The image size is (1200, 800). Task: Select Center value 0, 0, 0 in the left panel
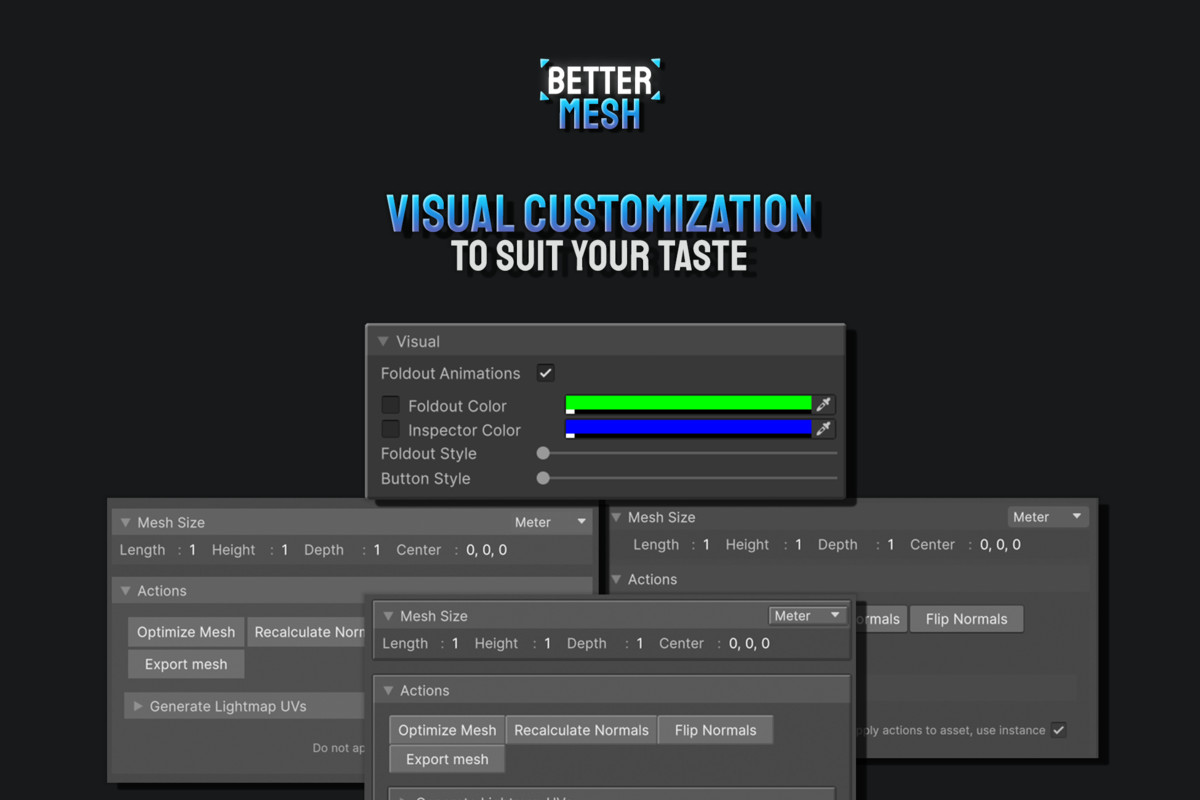coord(486,550)
